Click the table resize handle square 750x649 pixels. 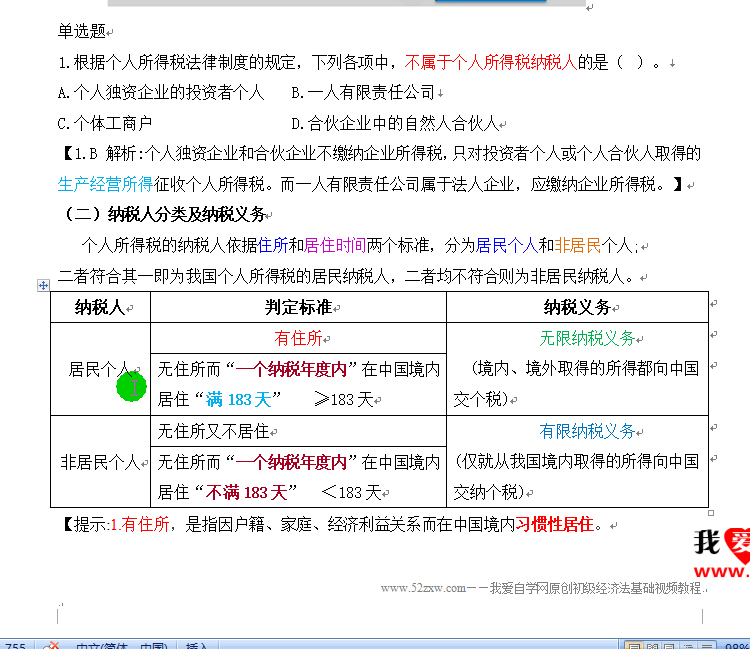711,513
